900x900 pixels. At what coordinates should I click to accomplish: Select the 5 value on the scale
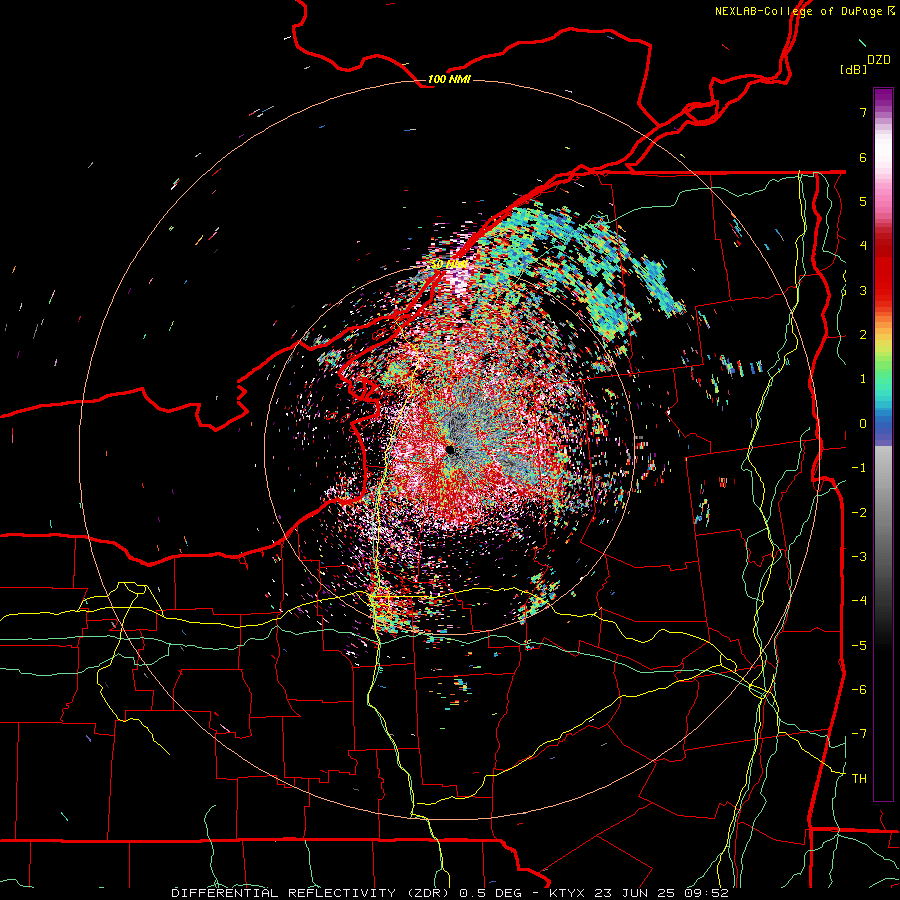point(863,201)
